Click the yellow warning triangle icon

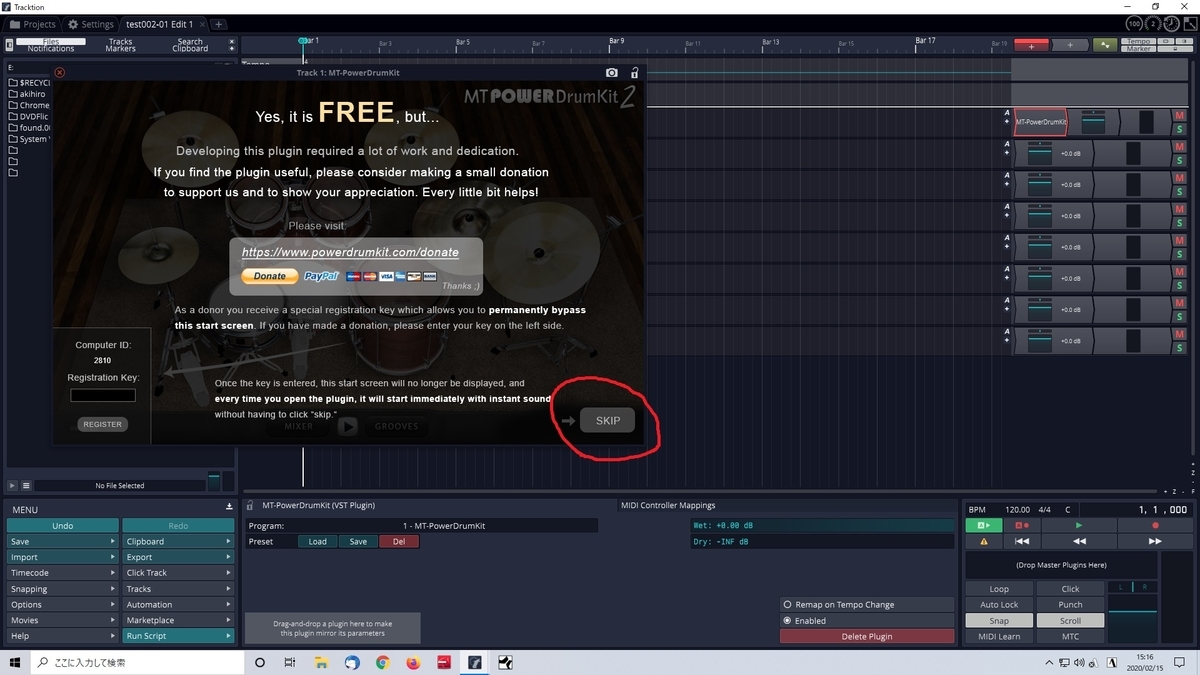point(984,541)
